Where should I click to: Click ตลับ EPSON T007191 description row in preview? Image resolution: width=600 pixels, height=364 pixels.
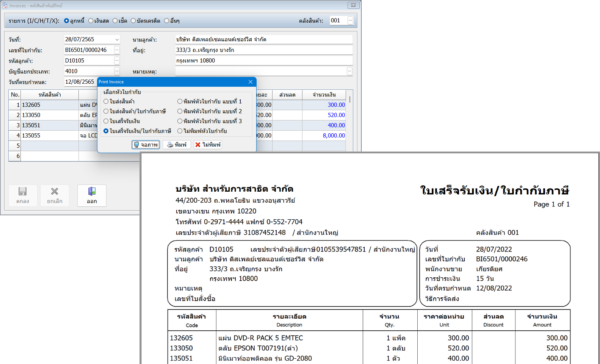point(258,348)
